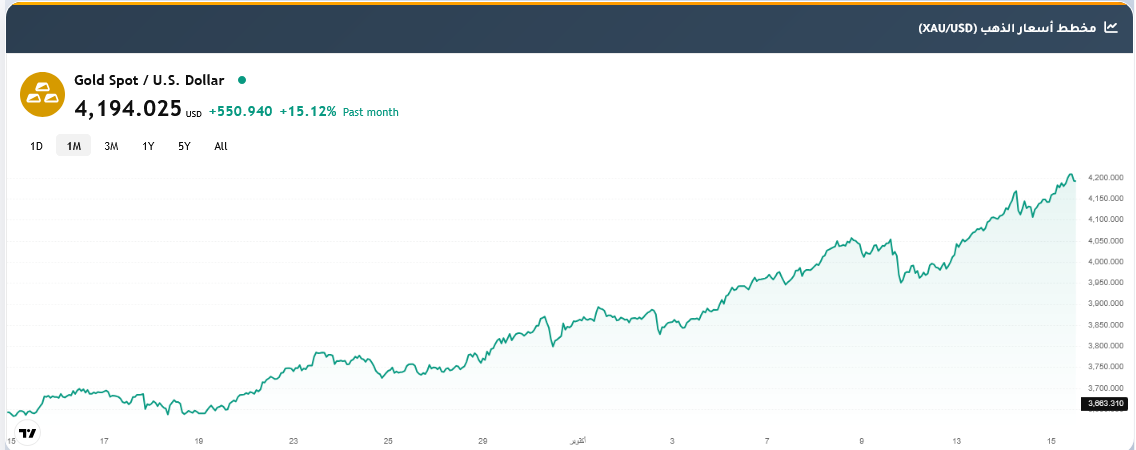Open the Gold Spot / U.S. Dollar title link
Viewport: 1136px width, 450px height.
(149, 80)
